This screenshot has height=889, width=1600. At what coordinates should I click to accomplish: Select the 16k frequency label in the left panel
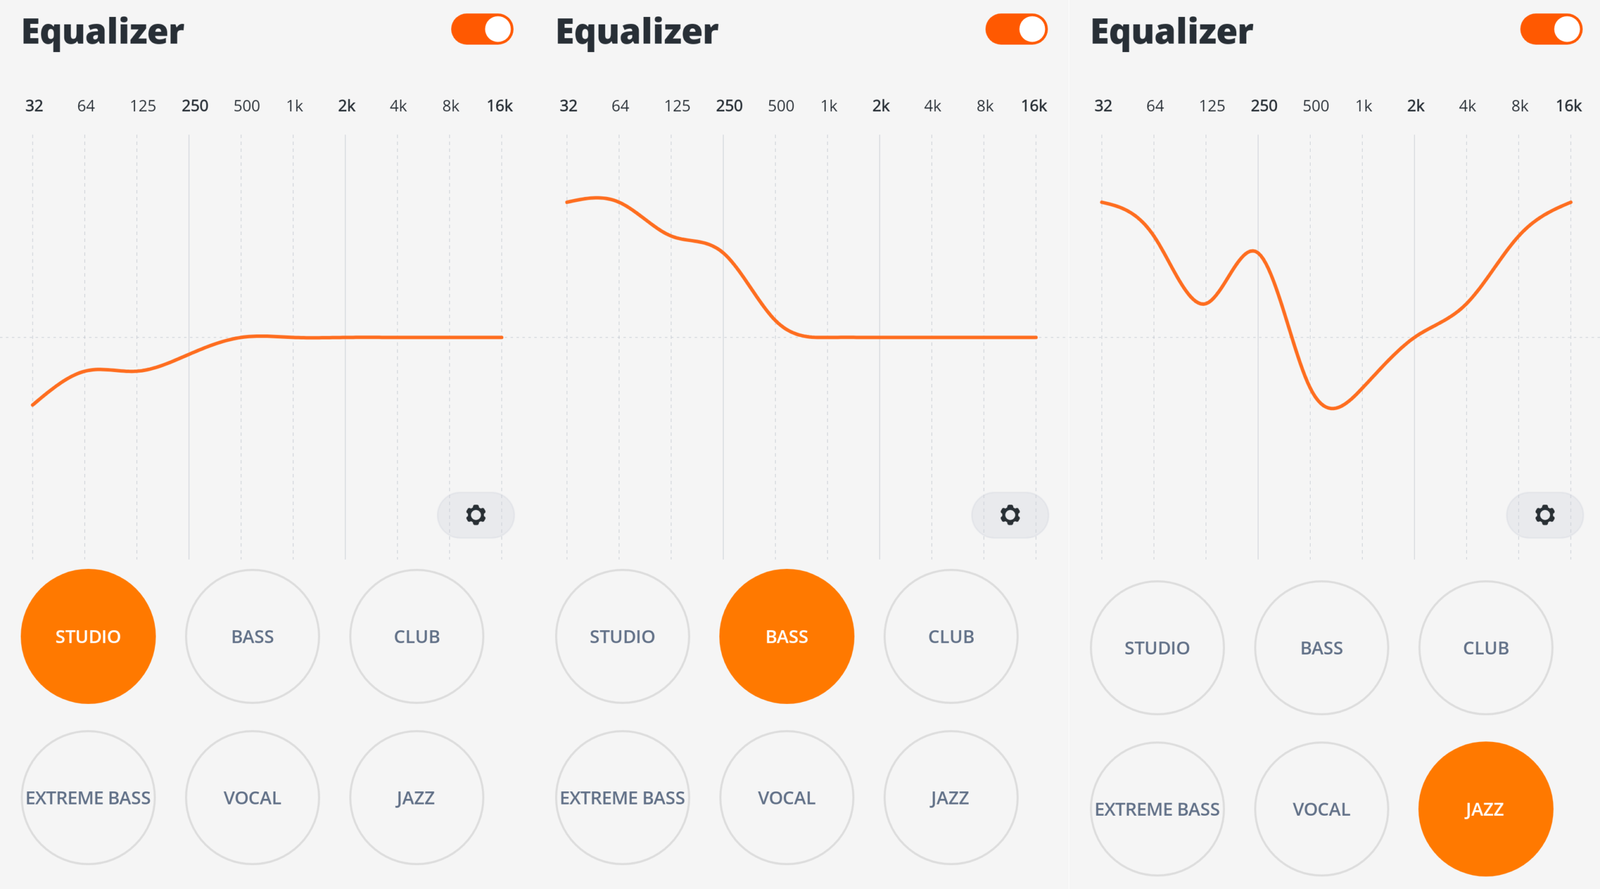pos(500,106)
